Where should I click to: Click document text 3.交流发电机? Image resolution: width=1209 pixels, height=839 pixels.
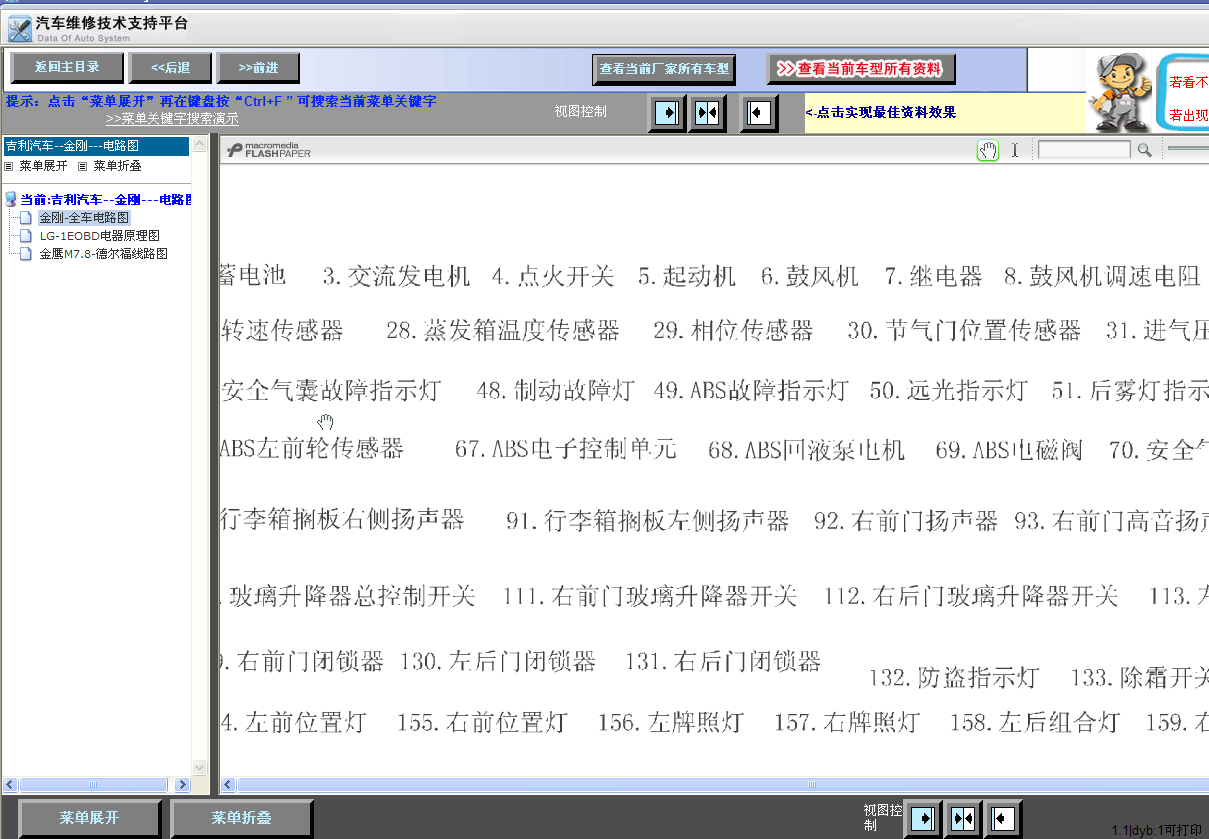pyautogui.click(x=396, y=276)
